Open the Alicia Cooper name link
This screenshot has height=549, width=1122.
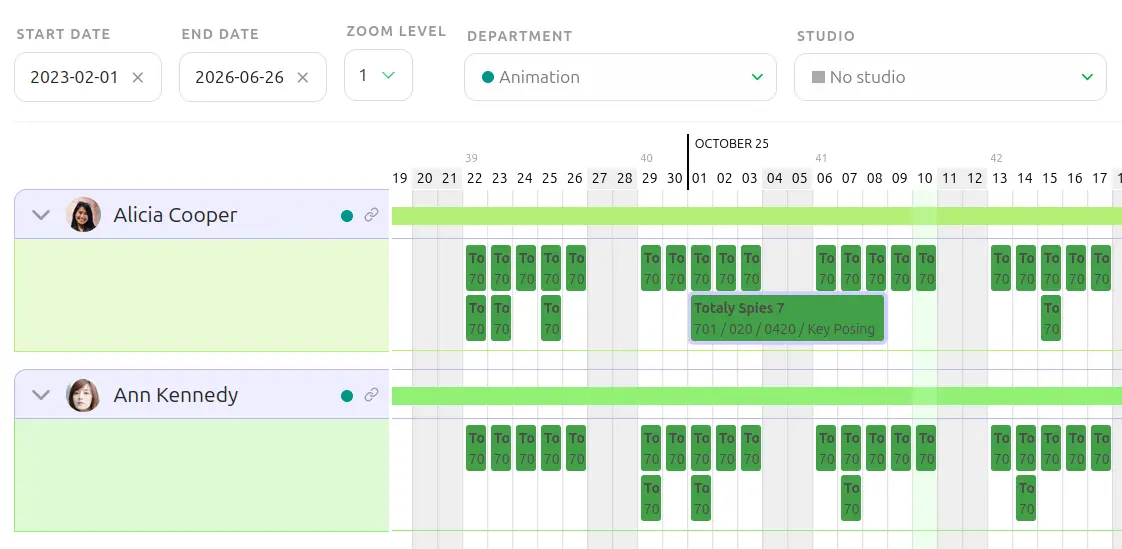point(175,215)
